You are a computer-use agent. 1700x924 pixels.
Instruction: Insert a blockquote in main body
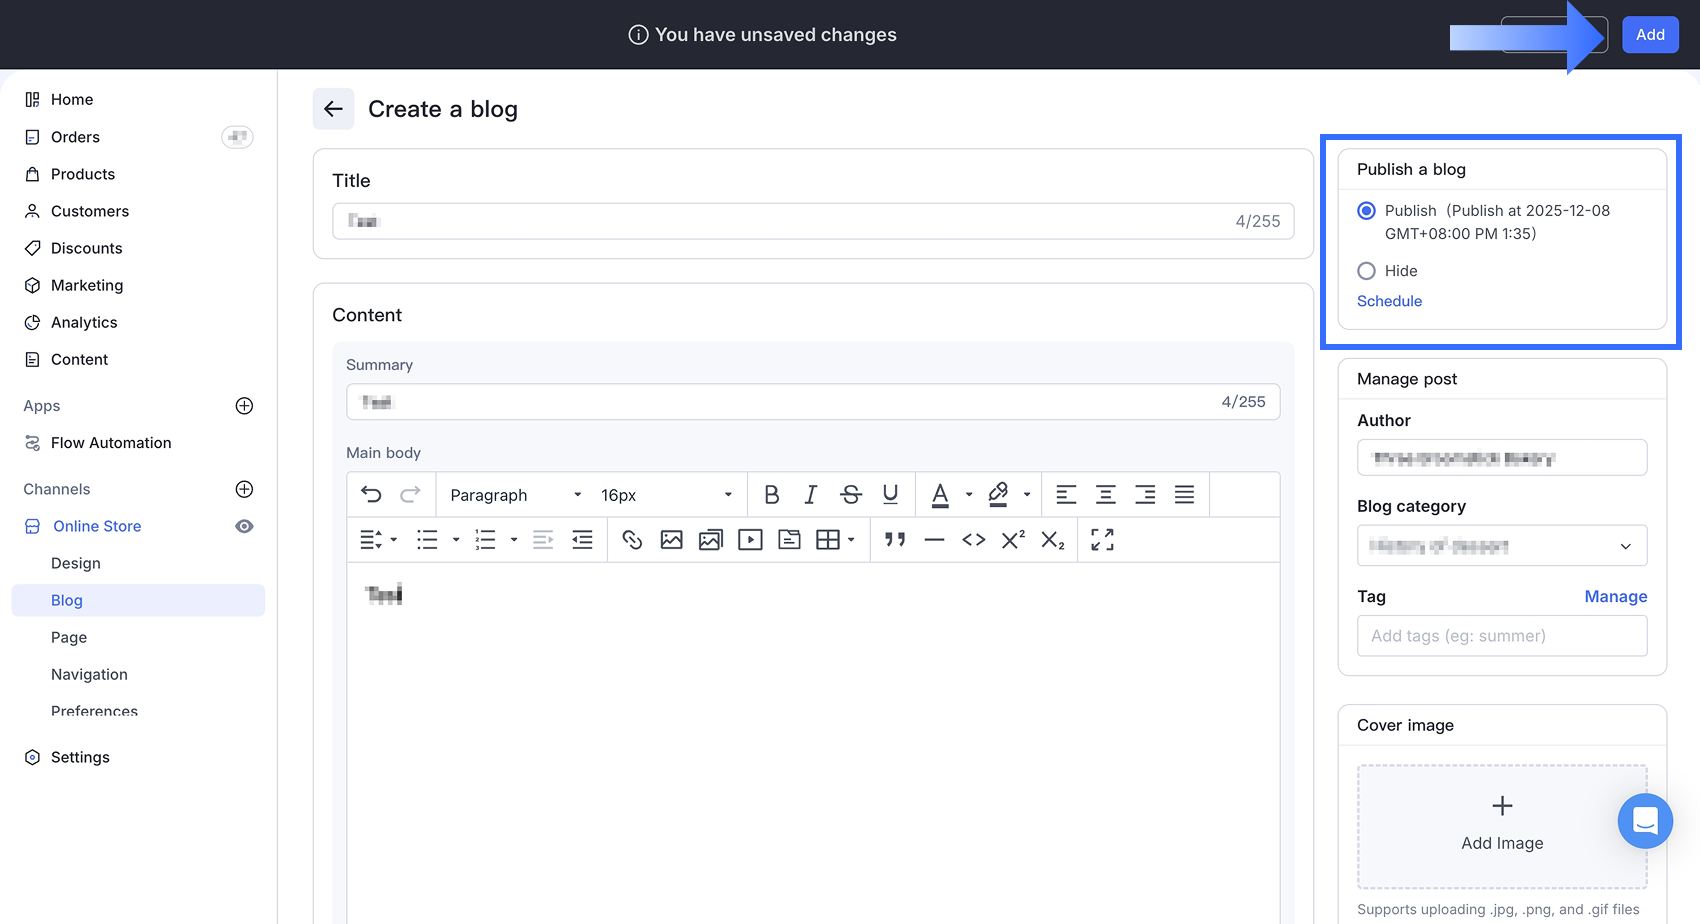[x=895, y=540]
